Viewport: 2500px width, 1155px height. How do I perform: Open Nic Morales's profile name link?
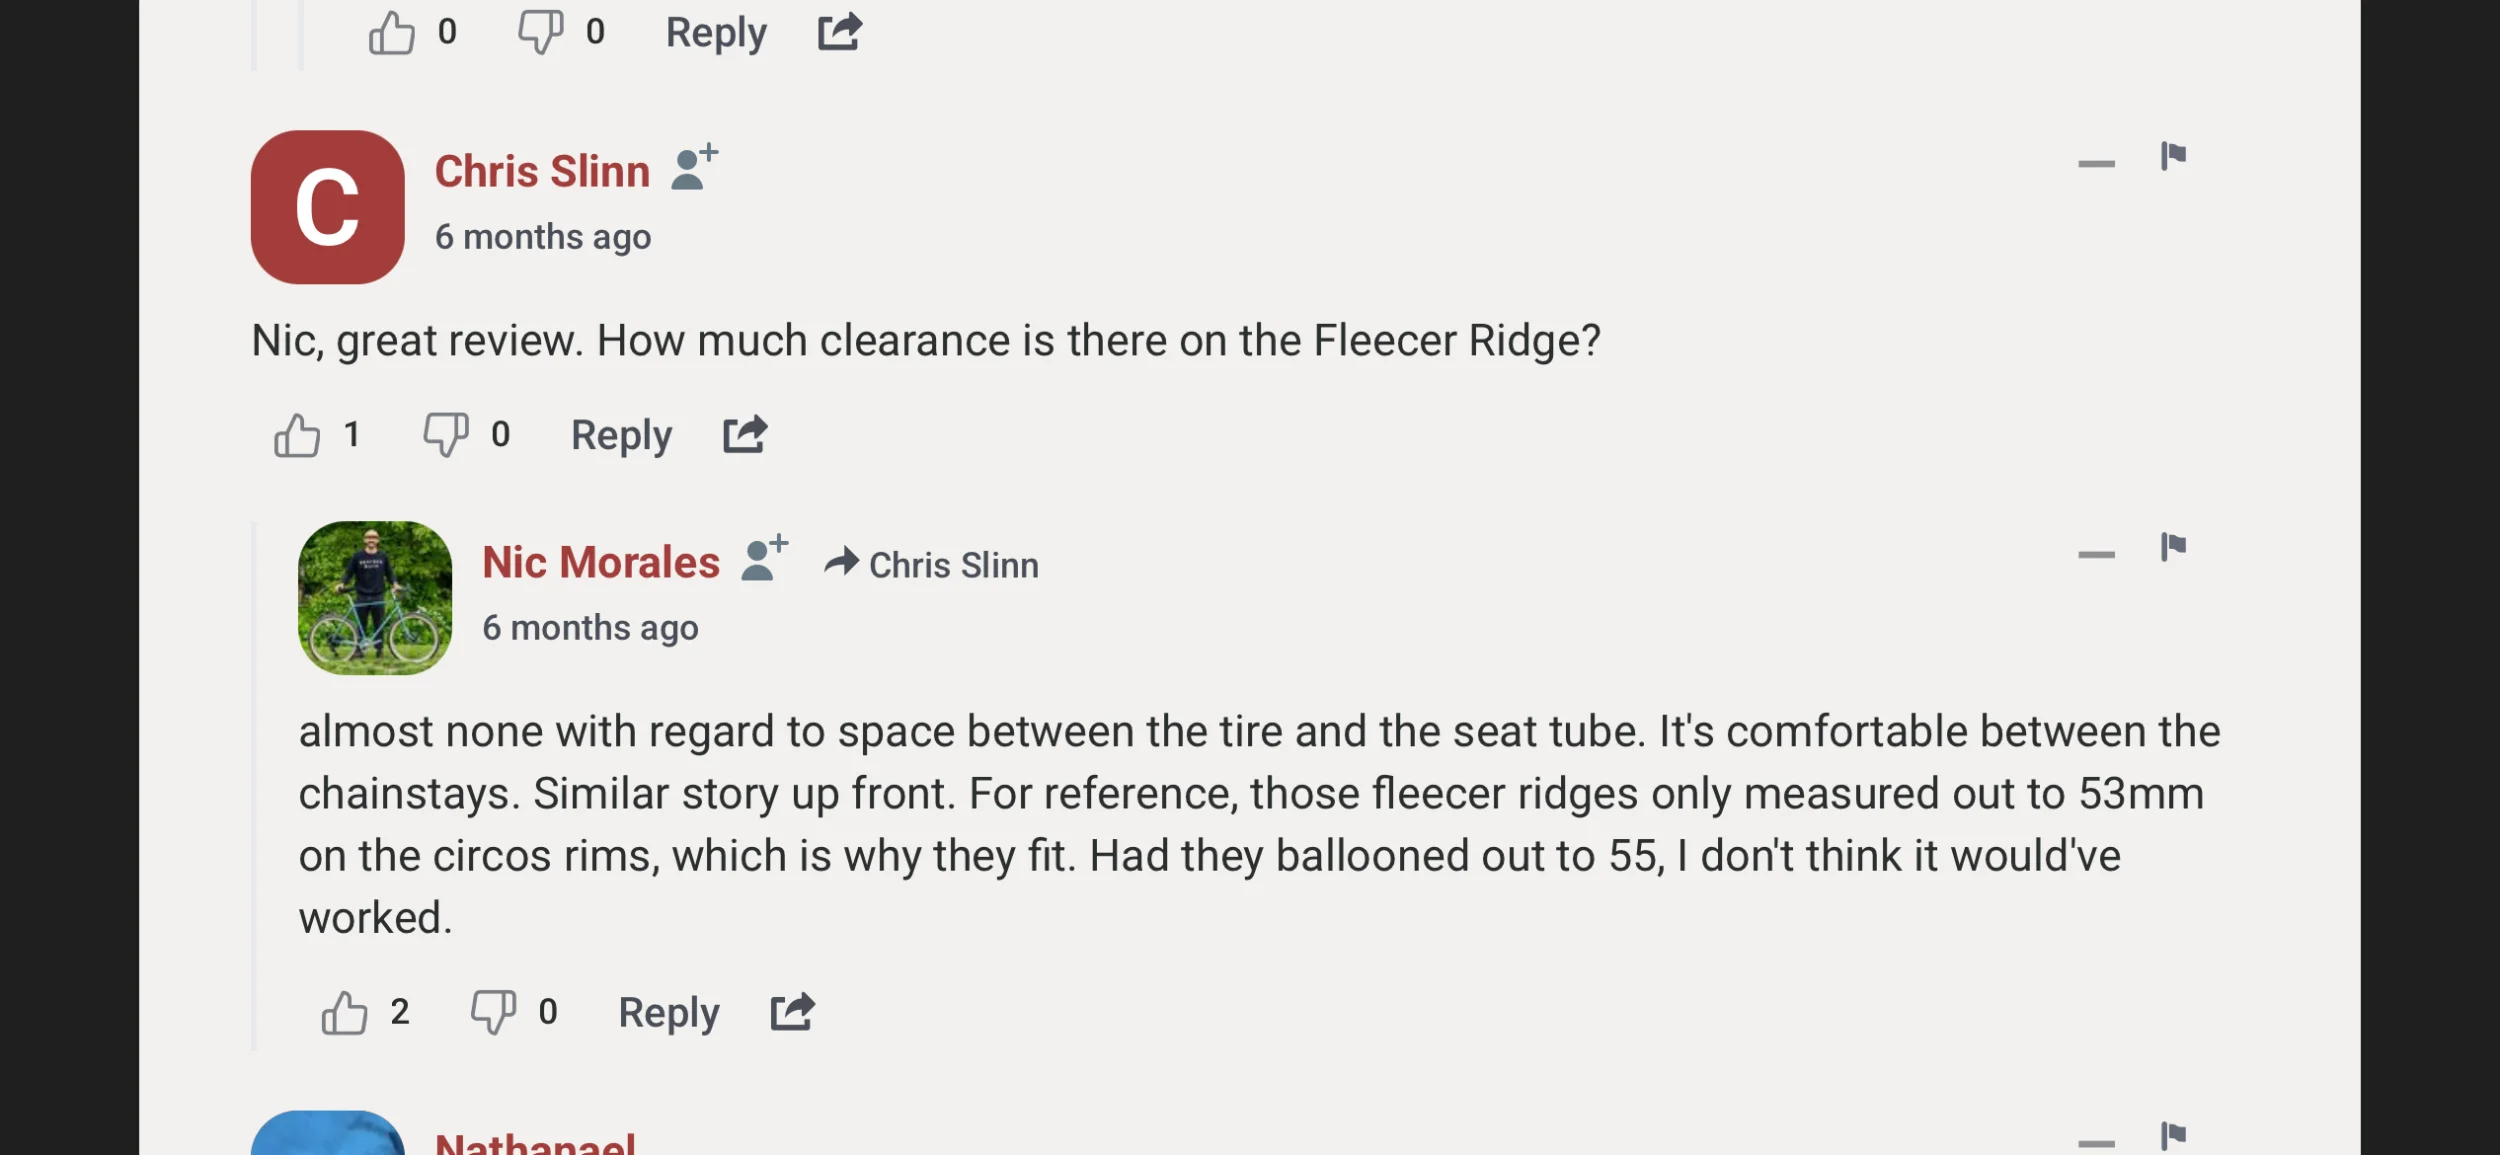click(600, 562)
